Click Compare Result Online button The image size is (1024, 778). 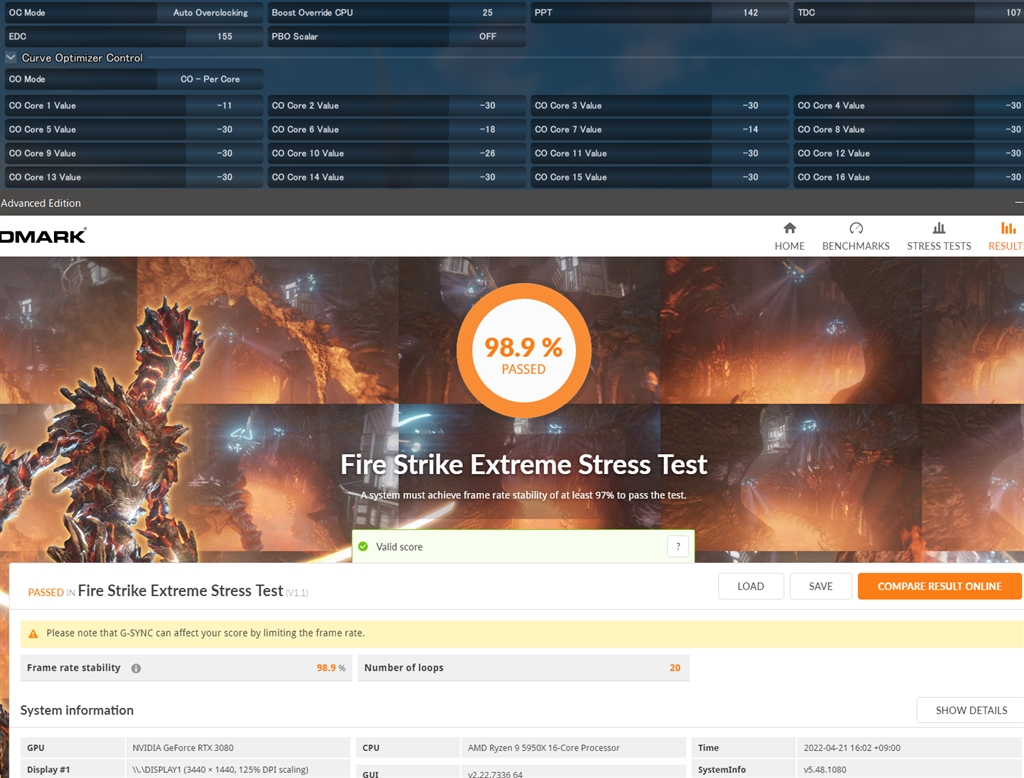click(x=939, y=586)
